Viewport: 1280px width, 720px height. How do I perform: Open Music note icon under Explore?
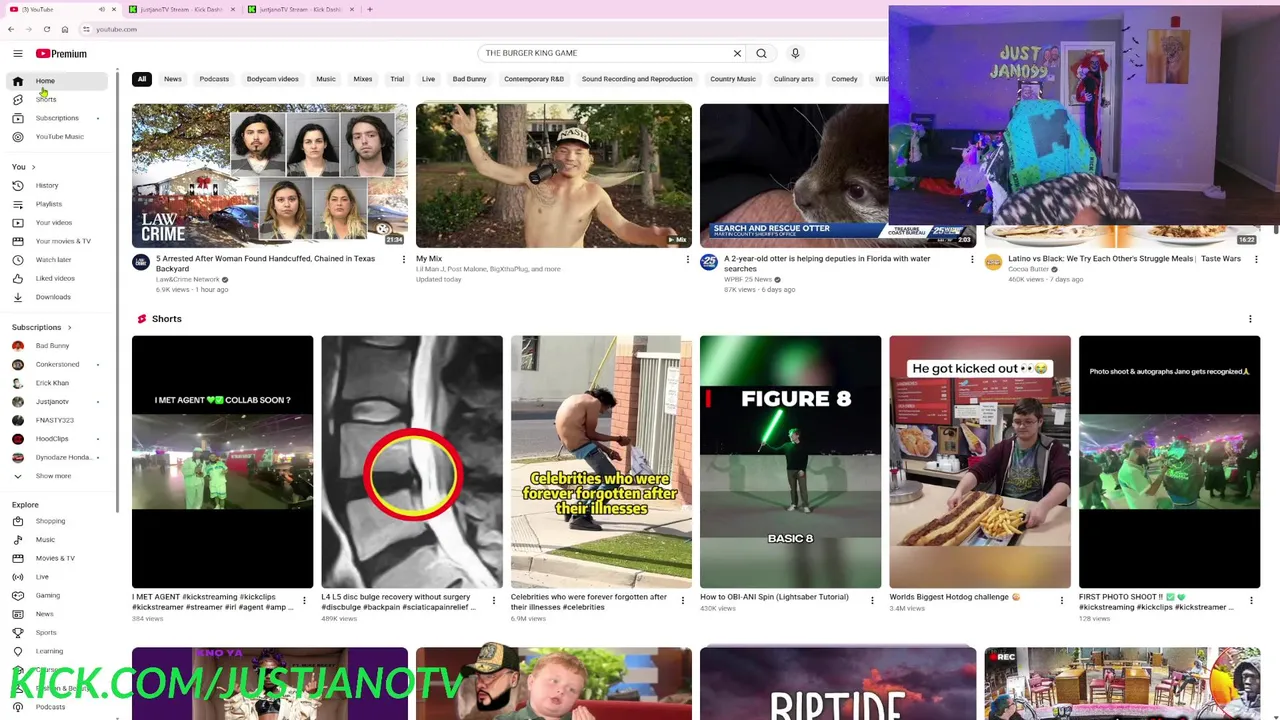[x=17, y=540]
